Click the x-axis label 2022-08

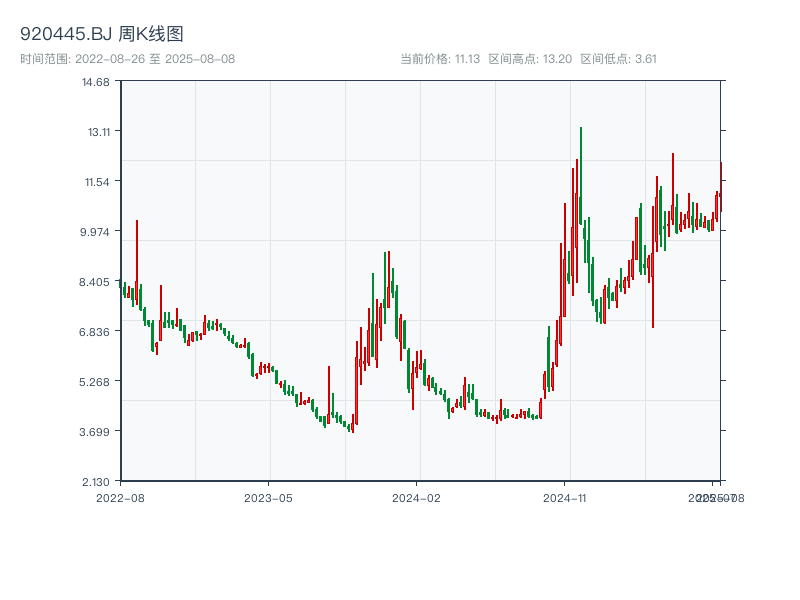coord(120,498)
